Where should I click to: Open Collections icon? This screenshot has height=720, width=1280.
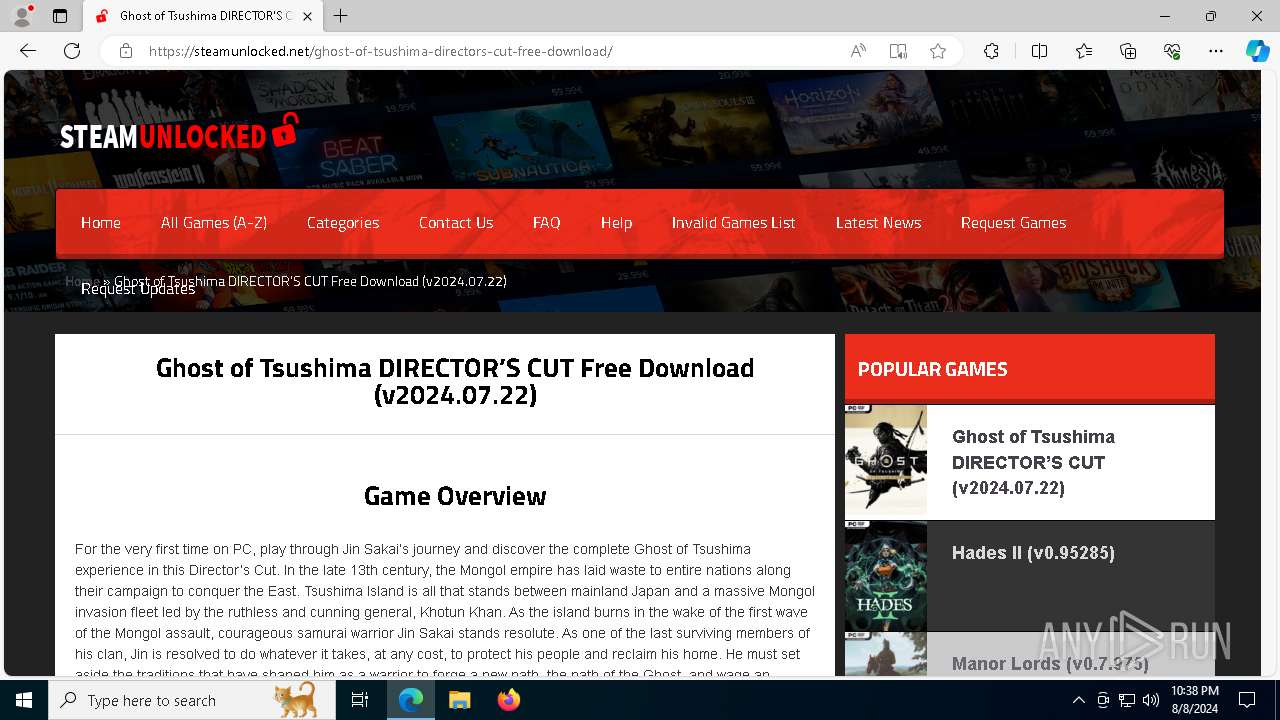click(1128, 51)
